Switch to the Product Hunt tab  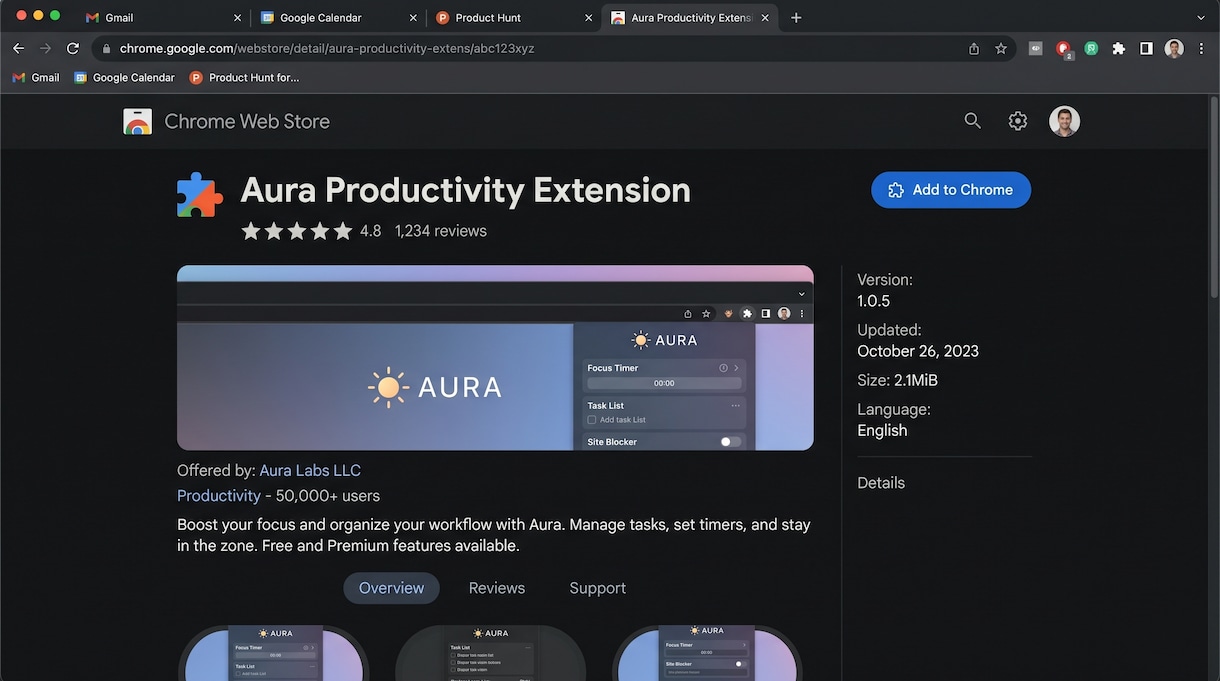pos(514,18)
